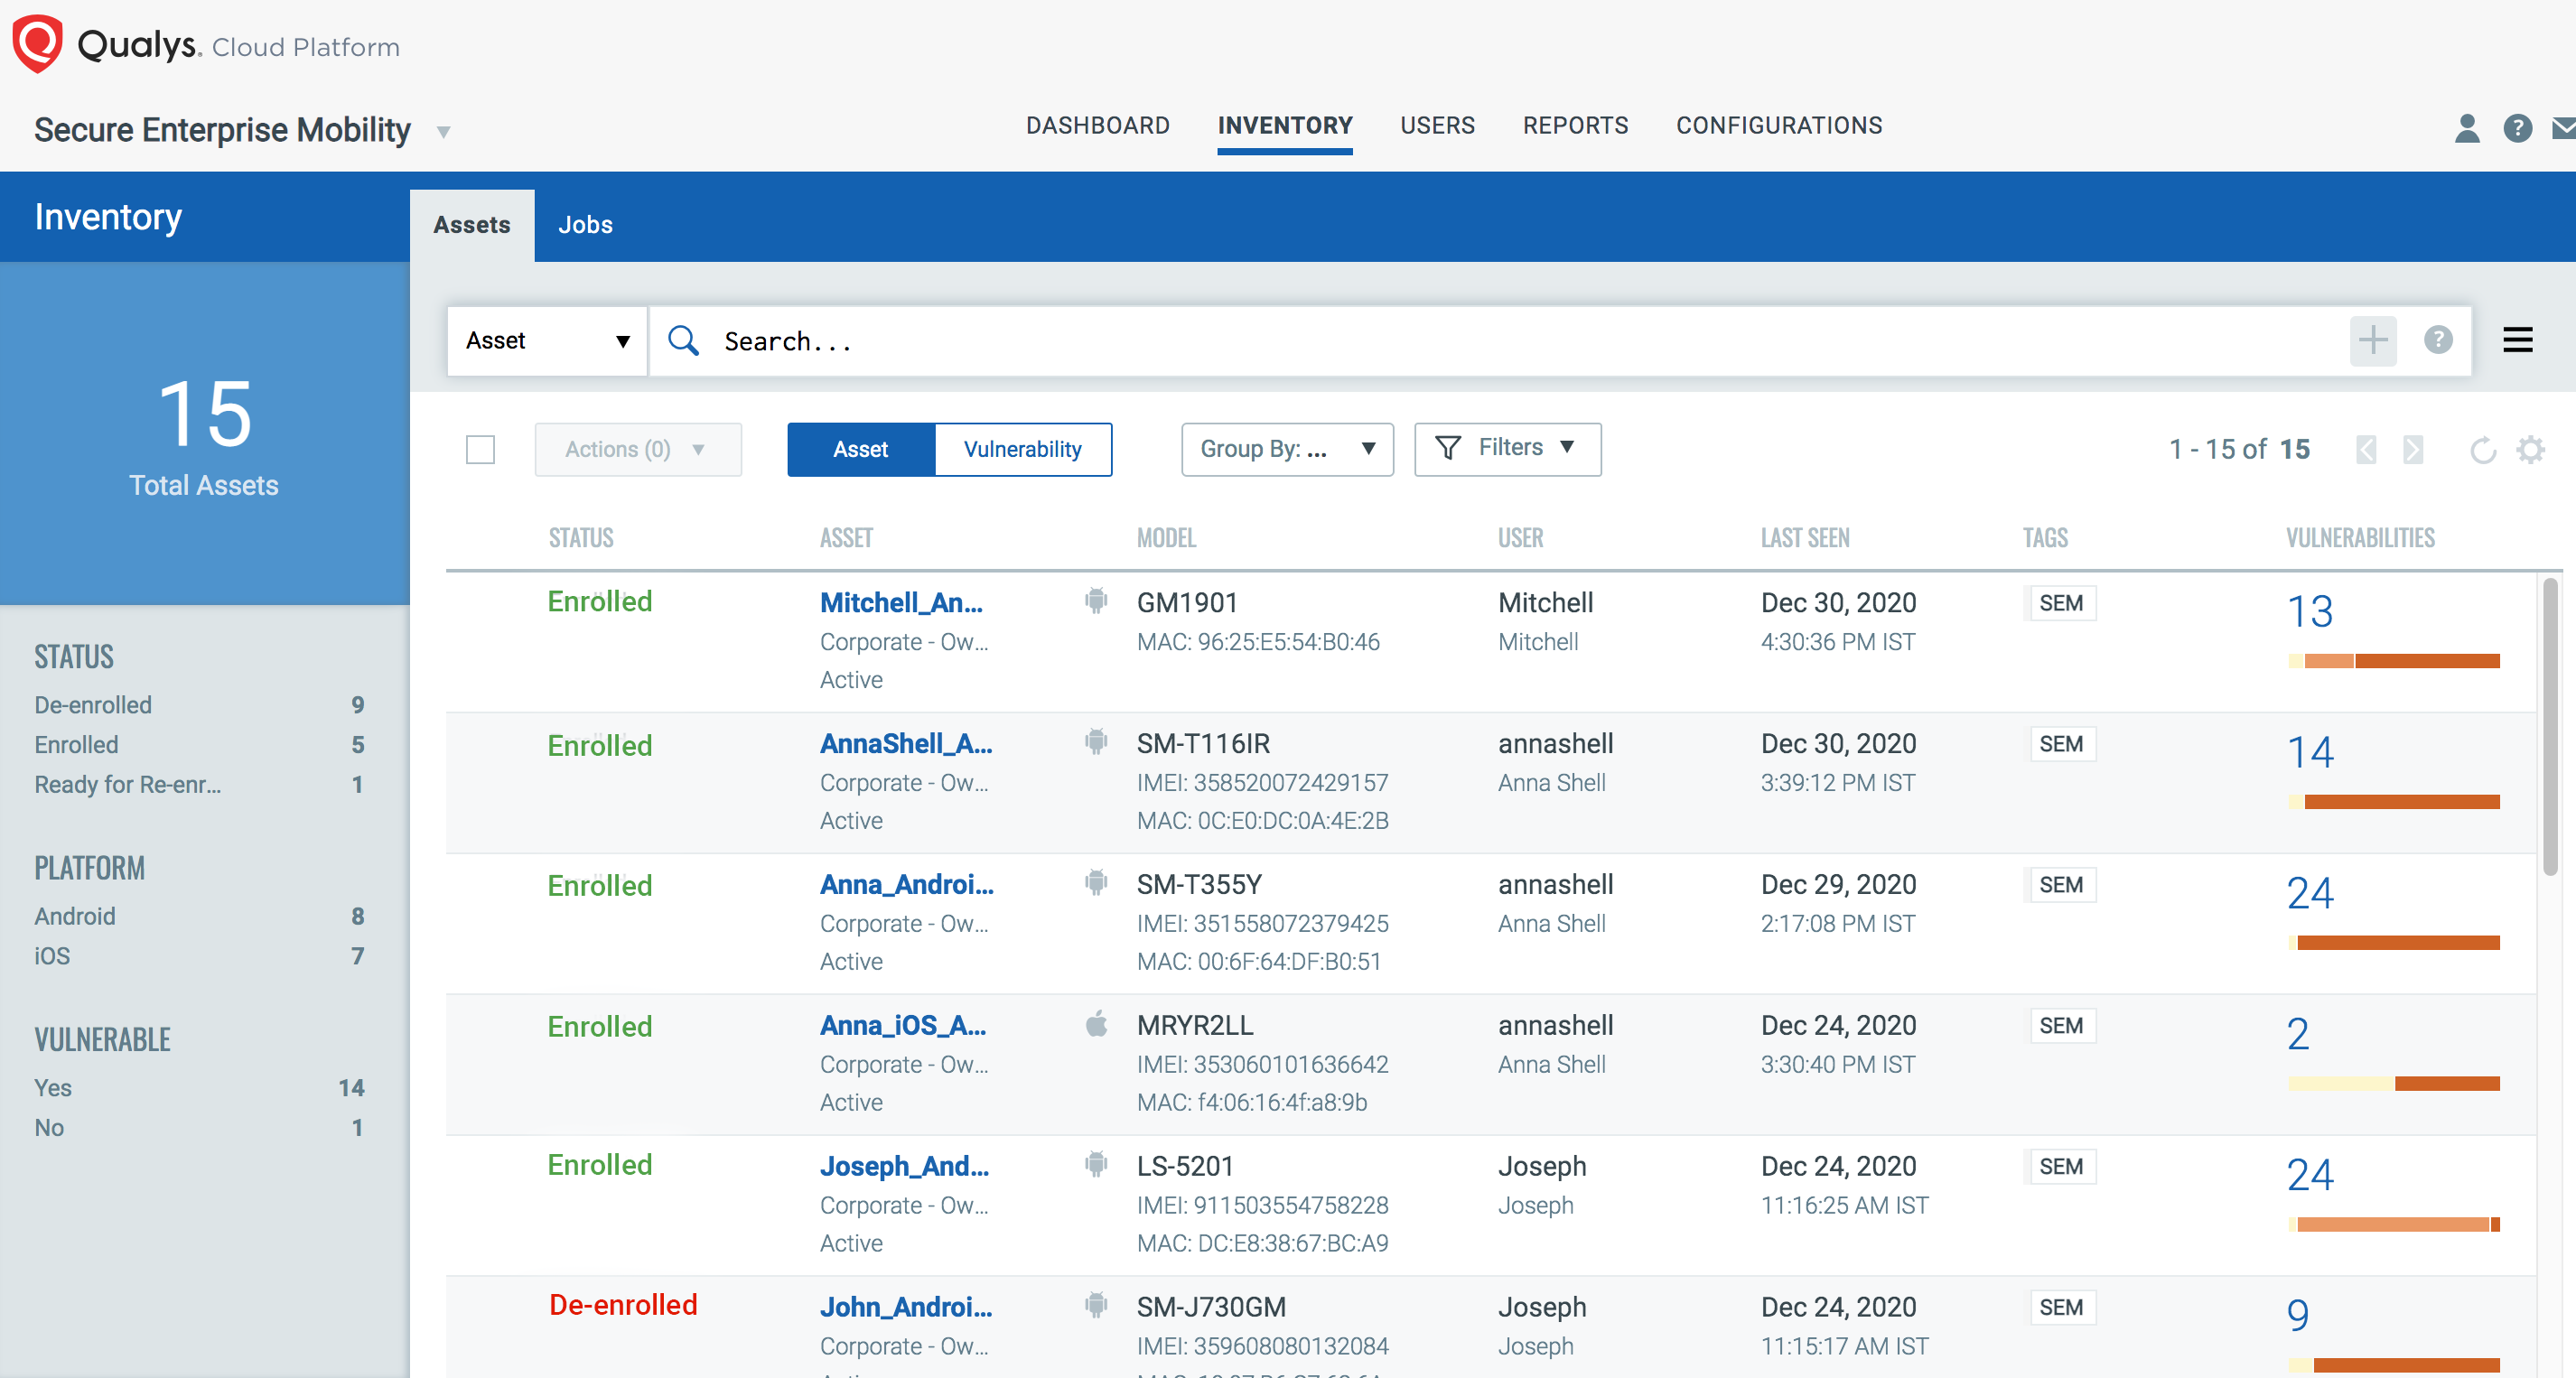Open the user profile icon
The height and width of the screenshot is (1378, 2576).
coord(2466,128)
